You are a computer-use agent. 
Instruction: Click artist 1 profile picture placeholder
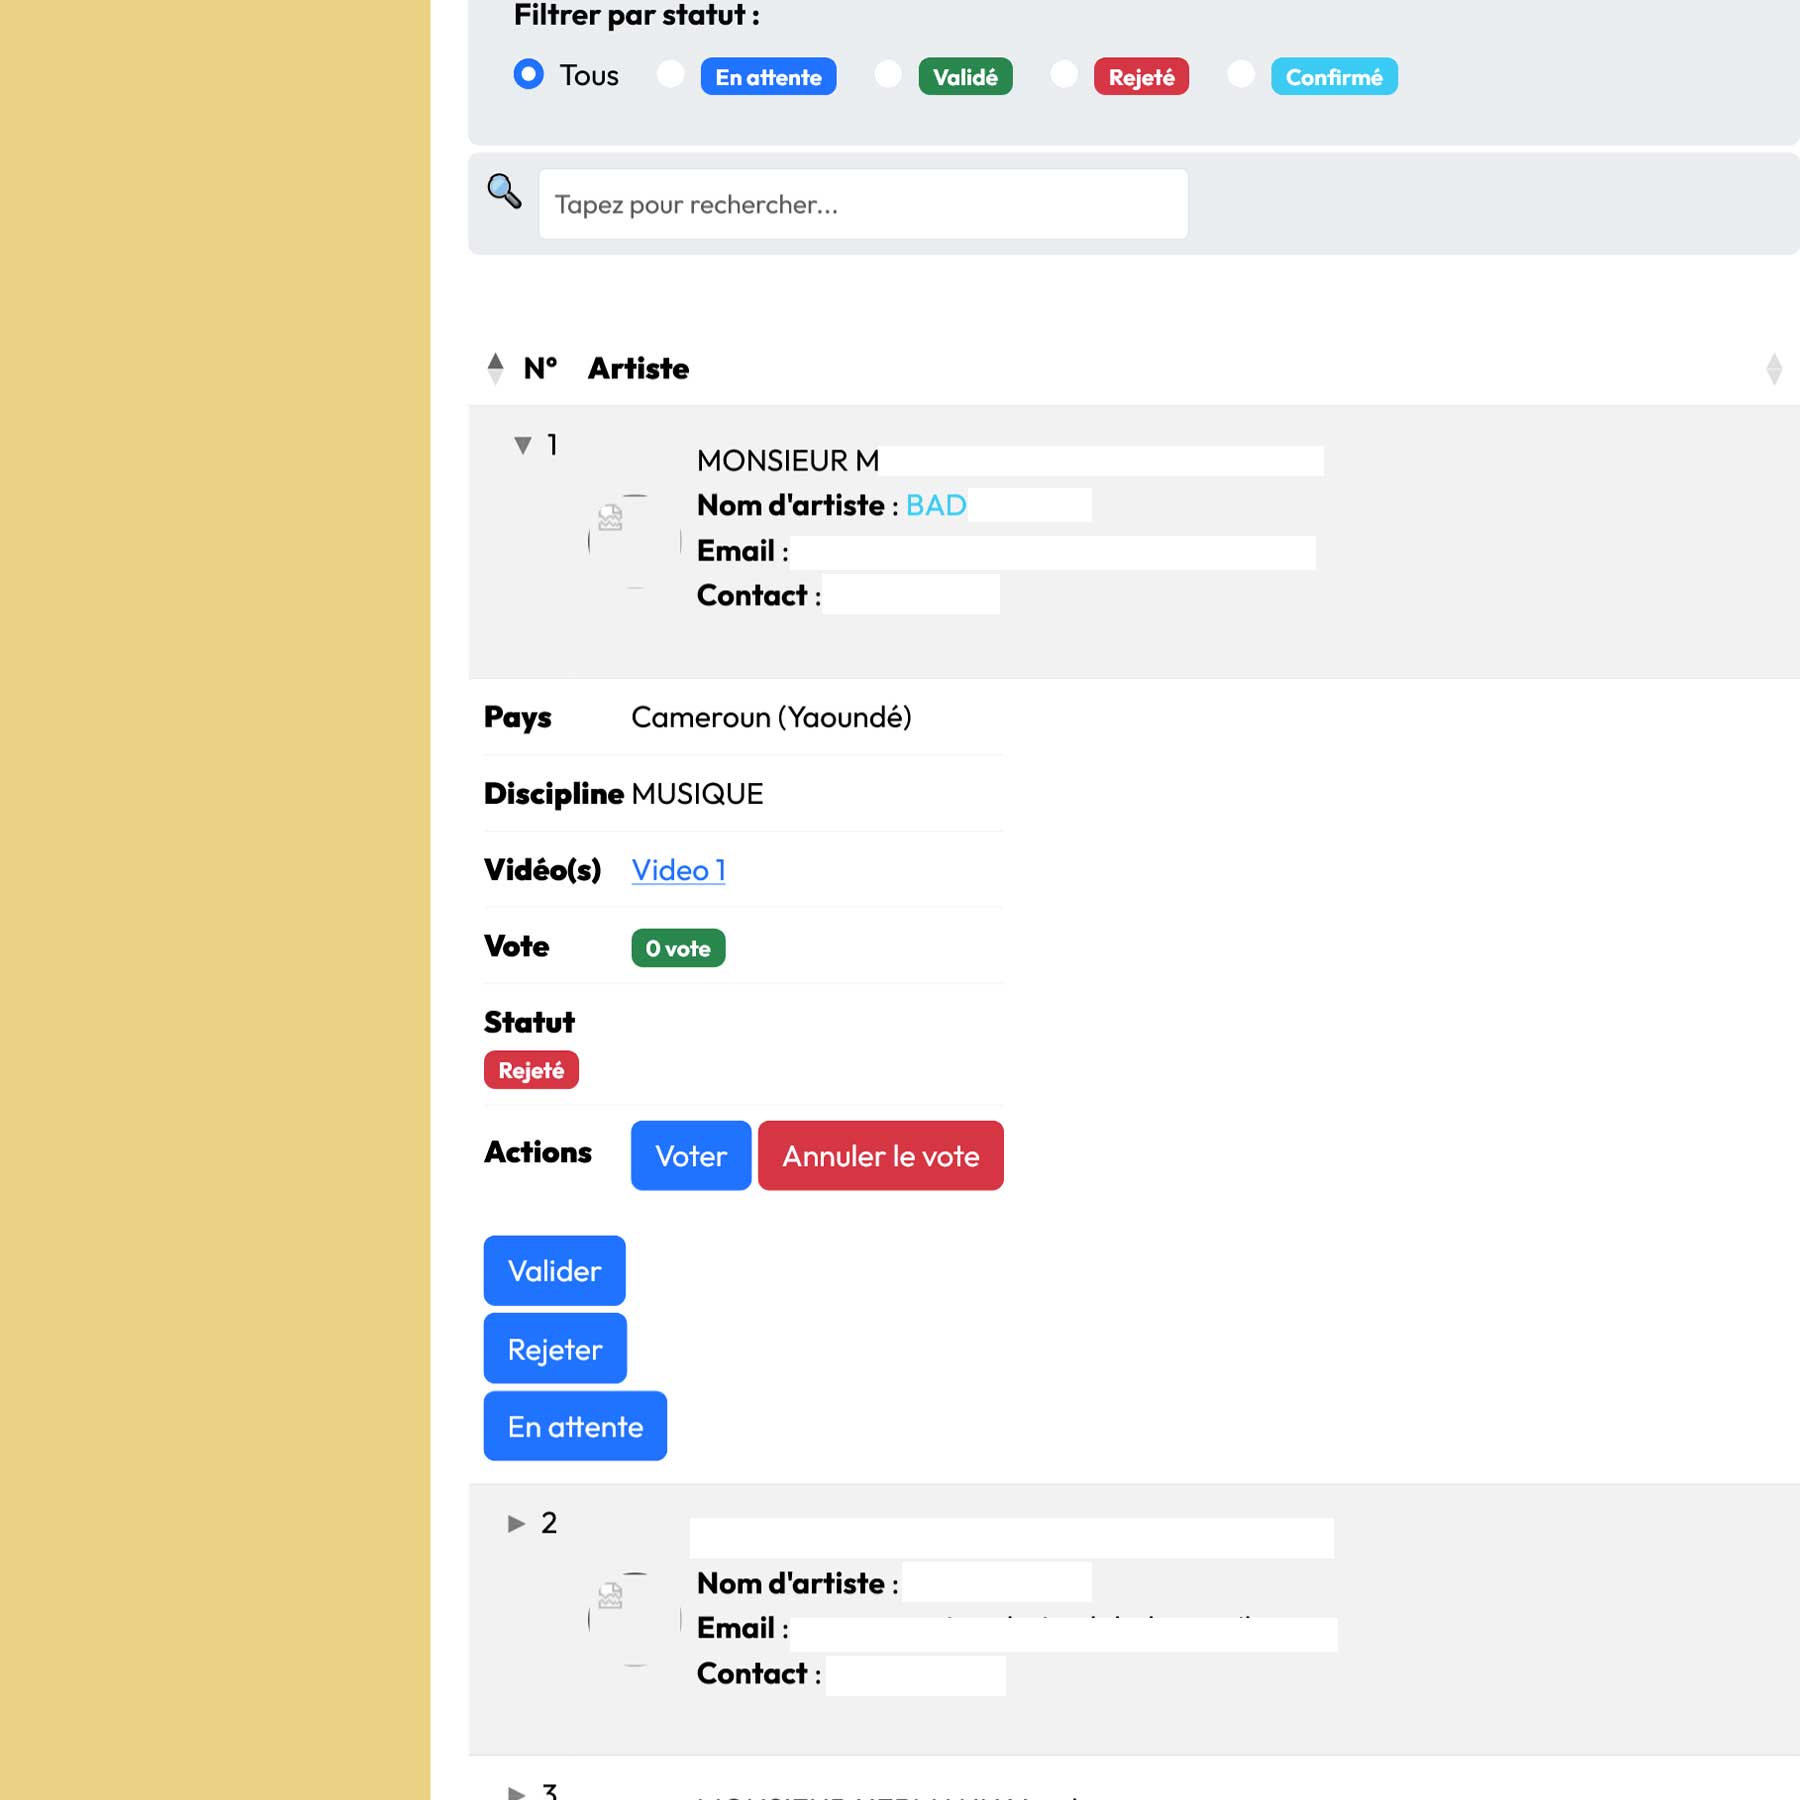[635, 541]
